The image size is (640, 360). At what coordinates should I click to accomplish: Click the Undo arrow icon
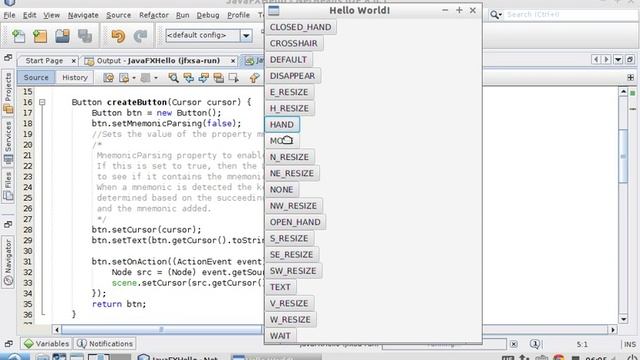118,36
